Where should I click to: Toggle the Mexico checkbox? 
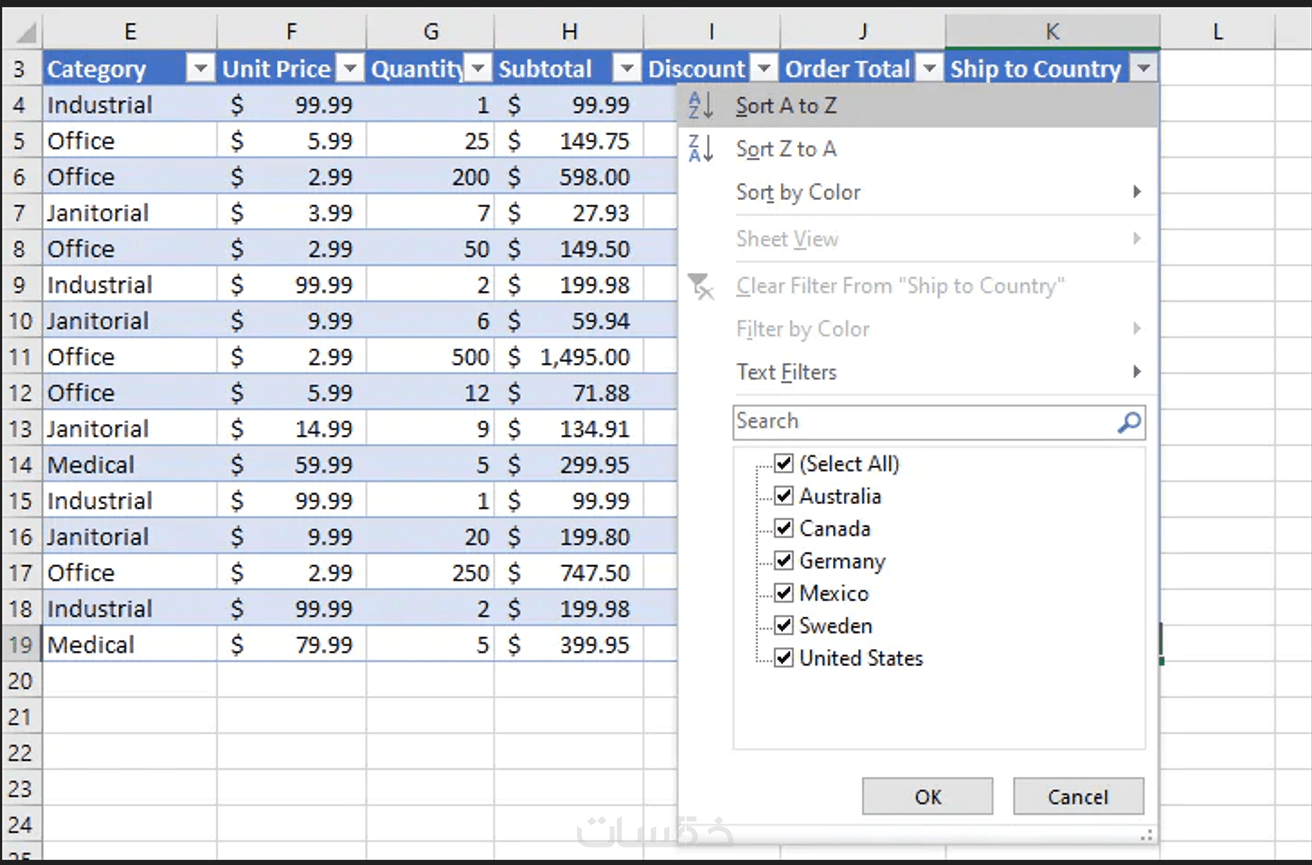click(x=784, y=593)
